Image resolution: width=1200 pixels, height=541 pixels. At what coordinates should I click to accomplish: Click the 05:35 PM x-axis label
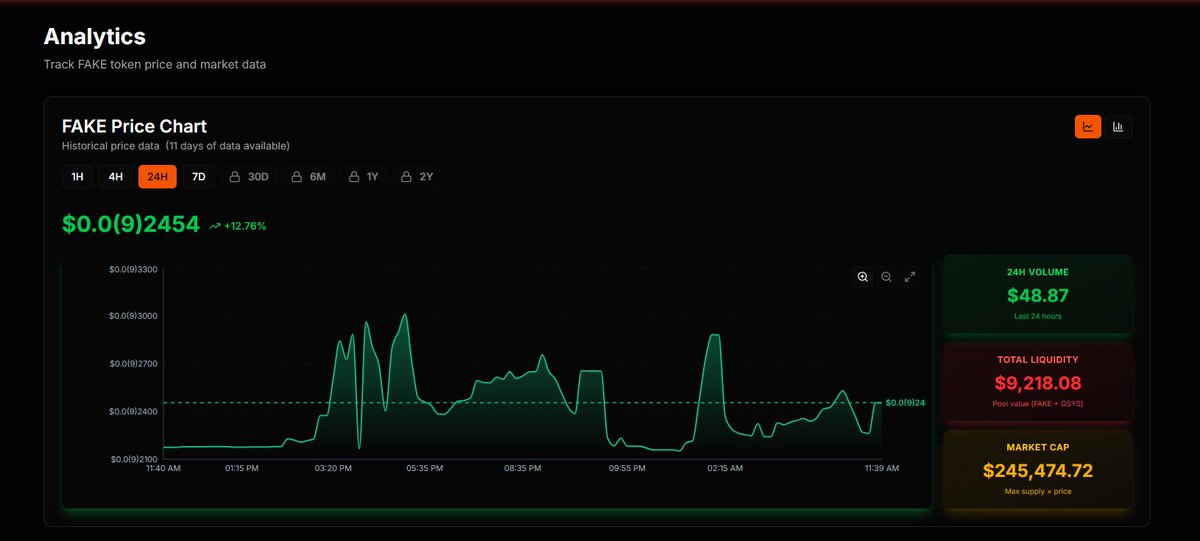click(424, 468)
